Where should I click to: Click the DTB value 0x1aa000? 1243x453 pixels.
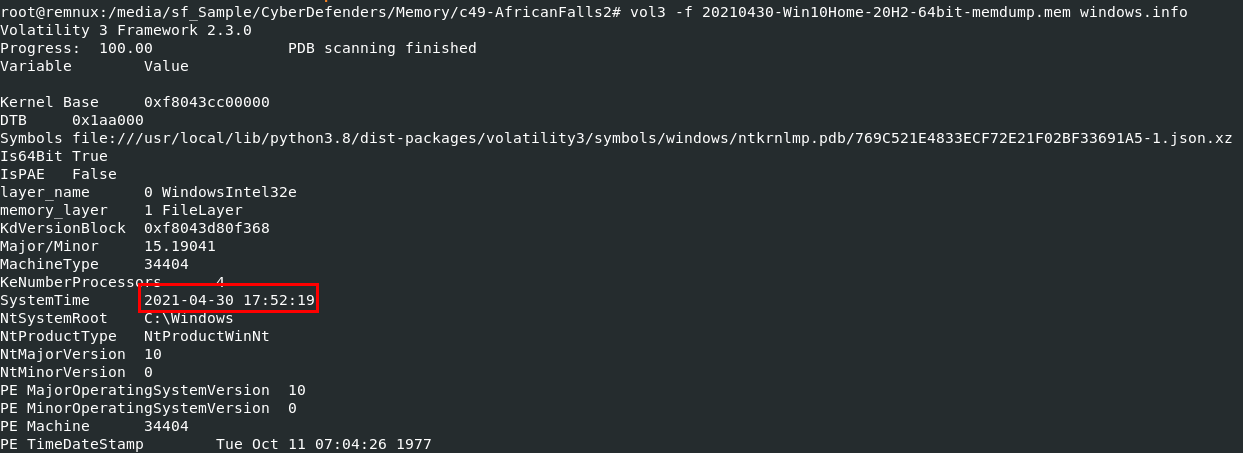click(107, 120)
